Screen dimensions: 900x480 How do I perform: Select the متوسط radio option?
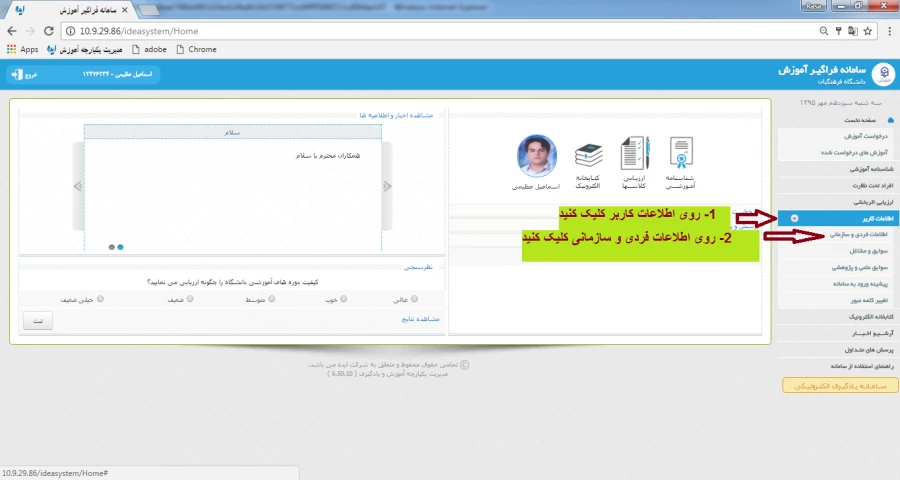click(272, 299)
